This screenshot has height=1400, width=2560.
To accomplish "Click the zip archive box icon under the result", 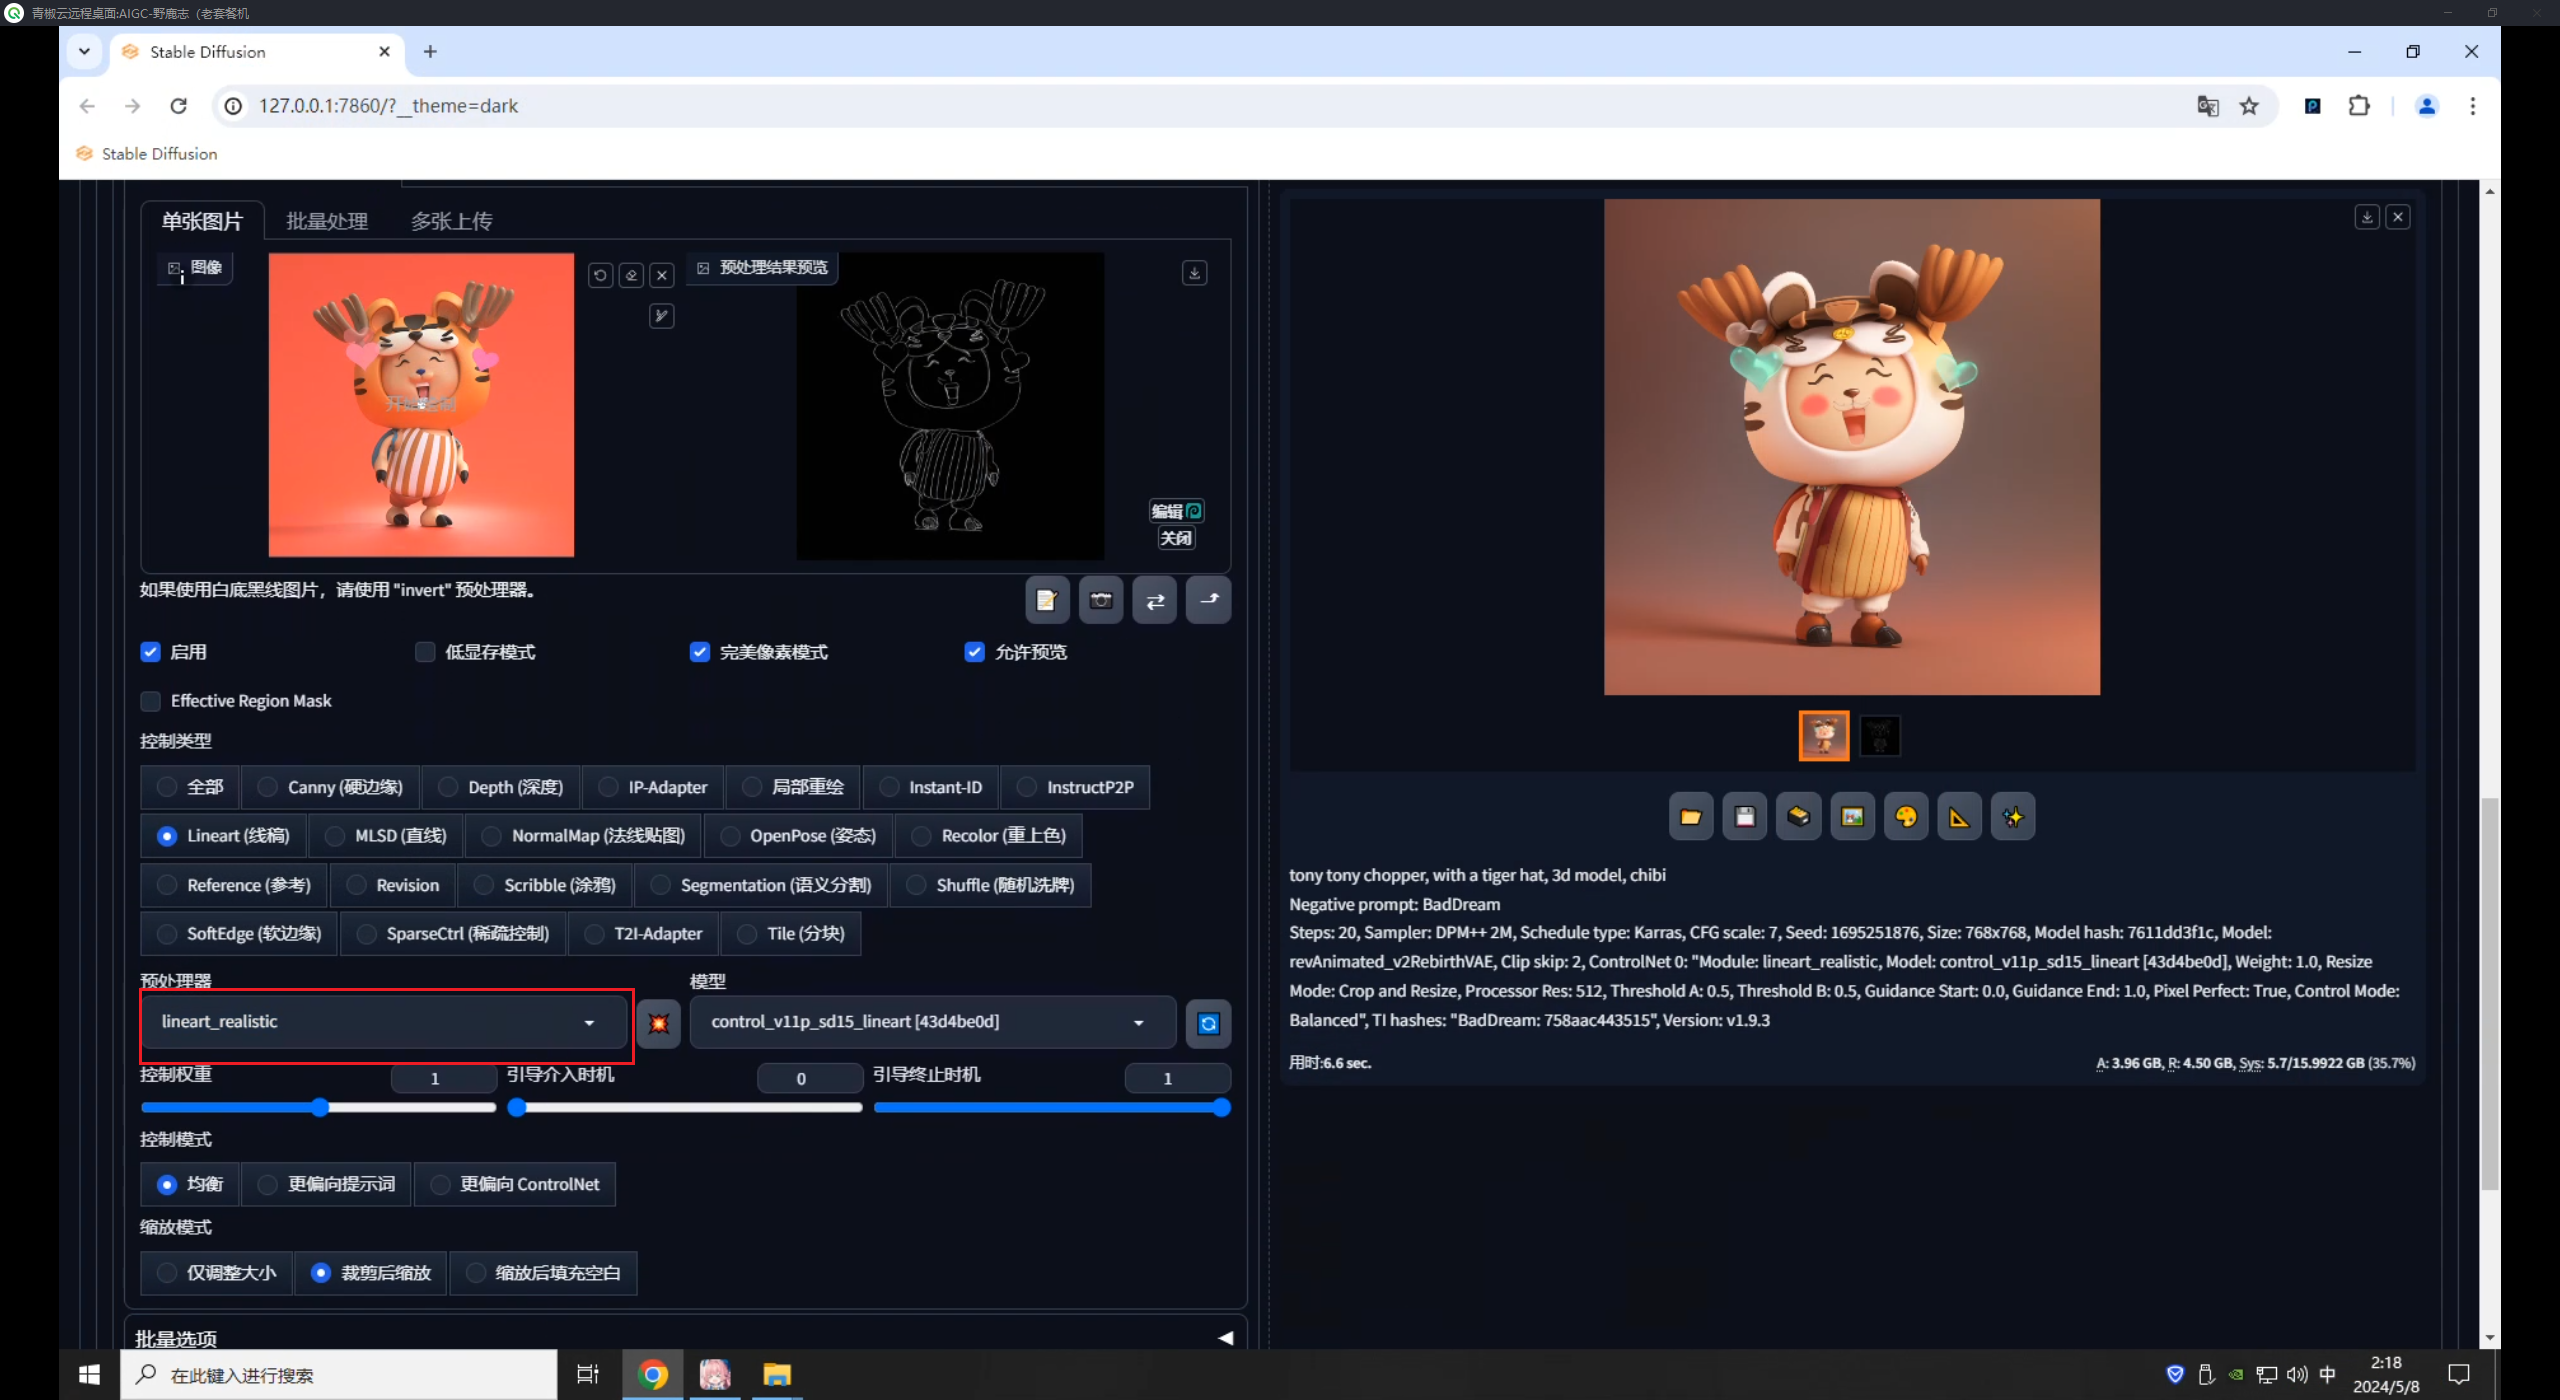I will [x=1798, y=817].
